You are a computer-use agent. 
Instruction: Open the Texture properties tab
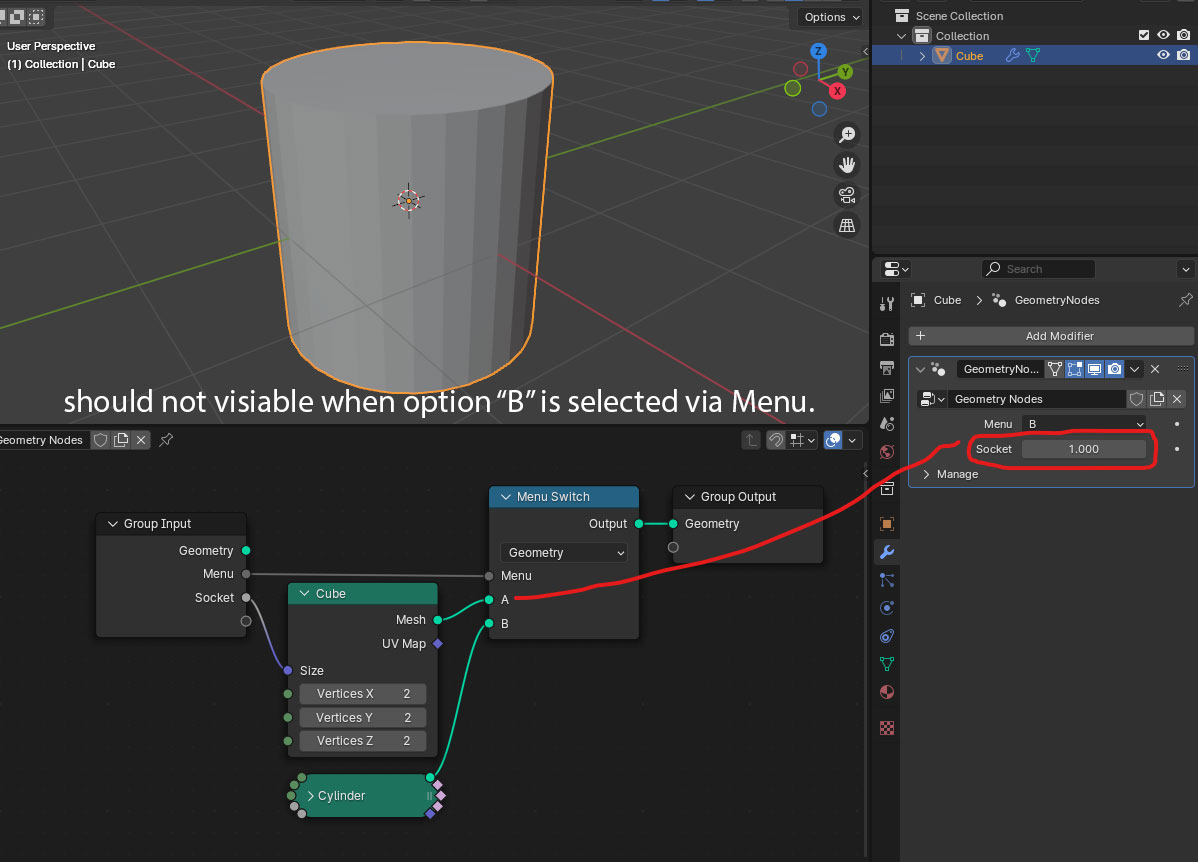886,728
